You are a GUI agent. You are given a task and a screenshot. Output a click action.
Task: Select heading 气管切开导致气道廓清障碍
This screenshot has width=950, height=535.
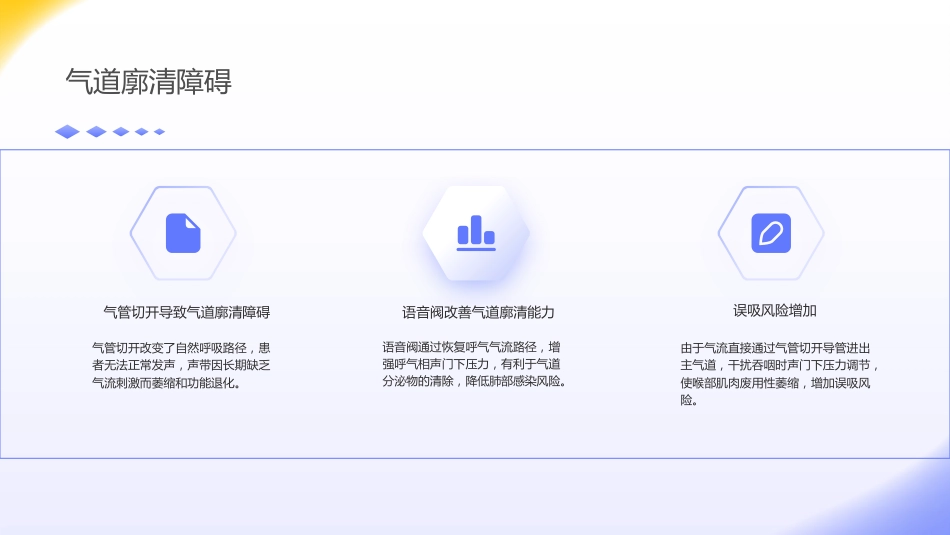tap(187, 313)
